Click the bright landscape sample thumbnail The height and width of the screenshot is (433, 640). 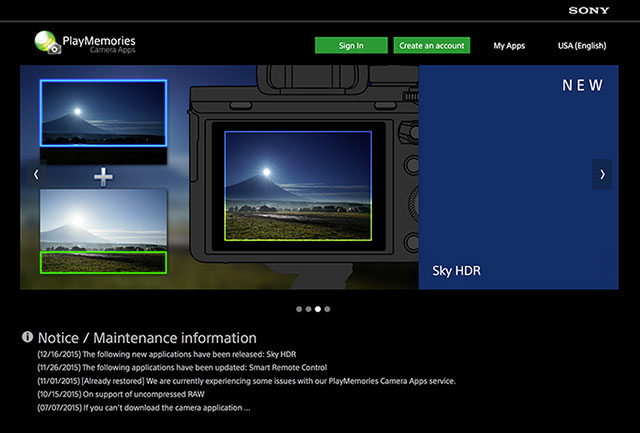[x=103, y=231]
